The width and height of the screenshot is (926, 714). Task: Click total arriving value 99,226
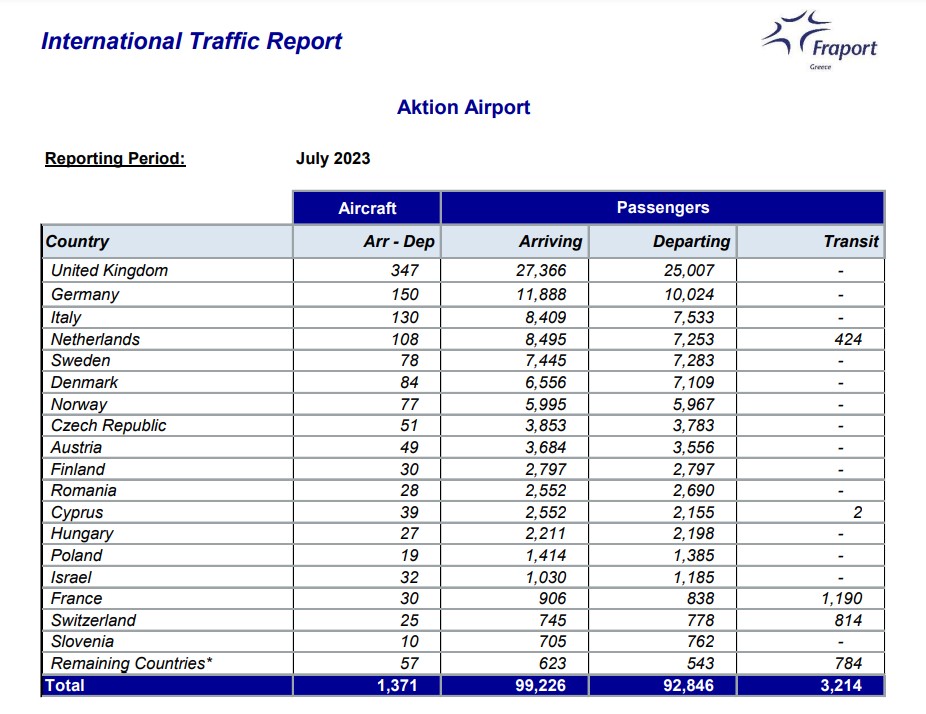click(x=540, y=685)
